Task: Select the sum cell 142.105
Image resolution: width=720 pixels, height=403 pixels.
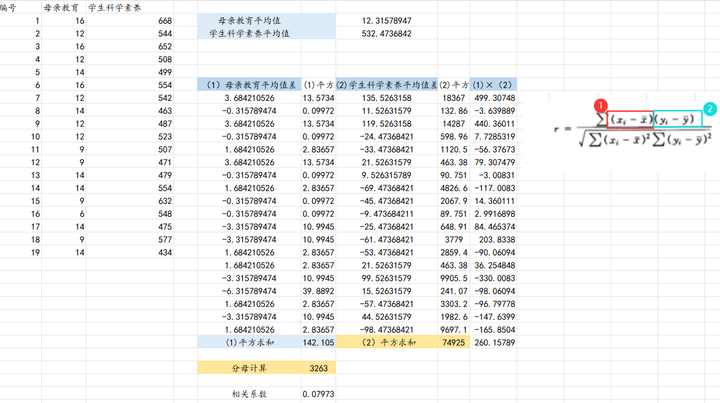Action: 318,342
